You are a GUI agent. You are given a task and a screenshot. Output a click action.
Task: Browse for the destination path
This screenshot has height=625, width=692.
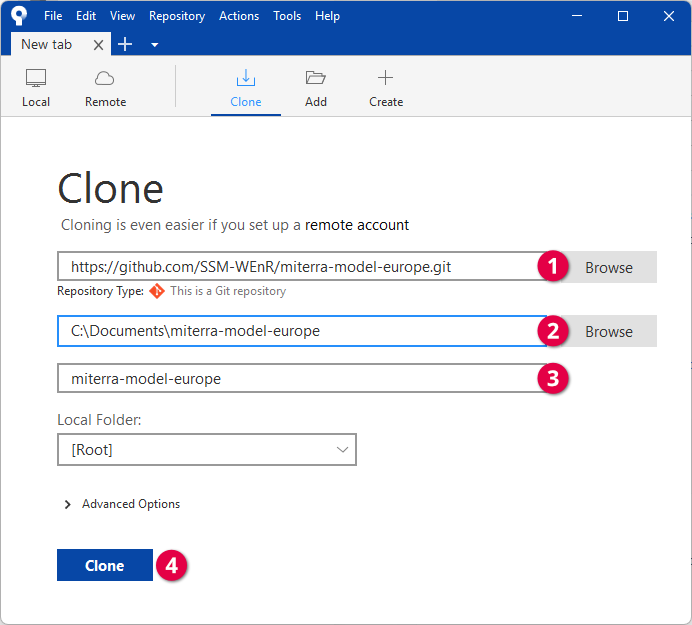point(609,331)
